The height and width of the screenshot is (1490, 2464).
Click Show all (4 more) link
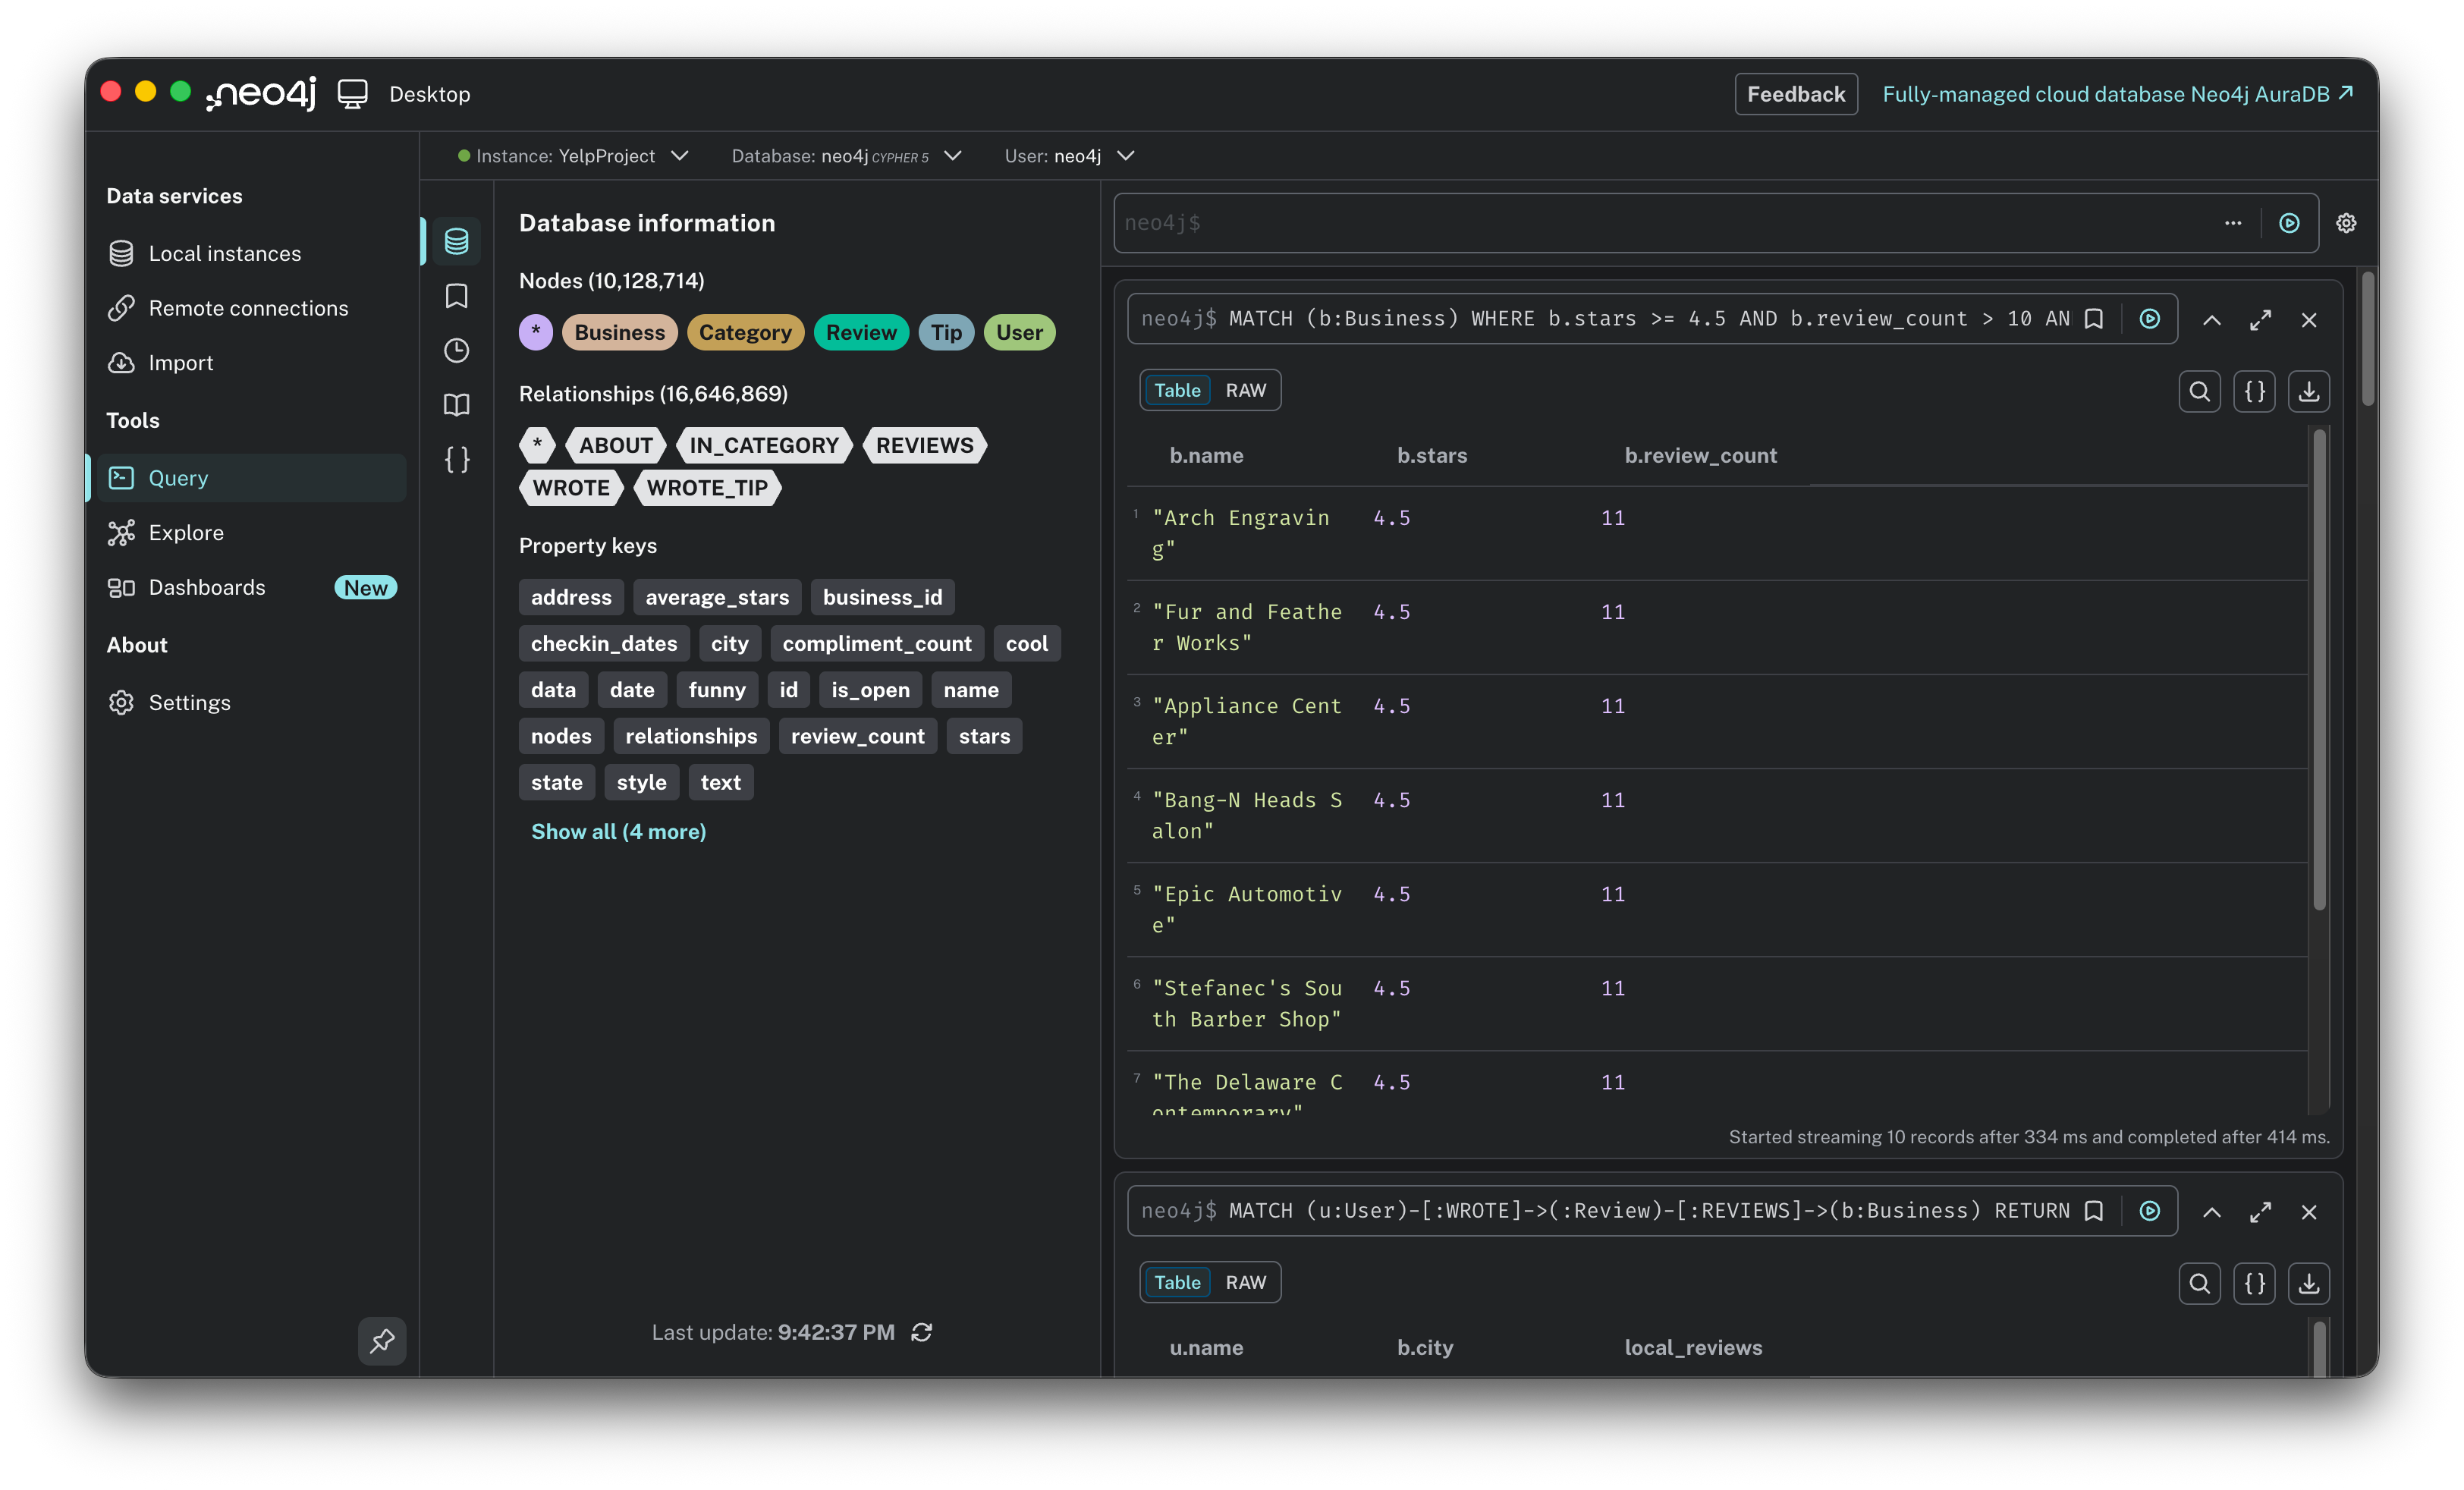pos(618,831)
